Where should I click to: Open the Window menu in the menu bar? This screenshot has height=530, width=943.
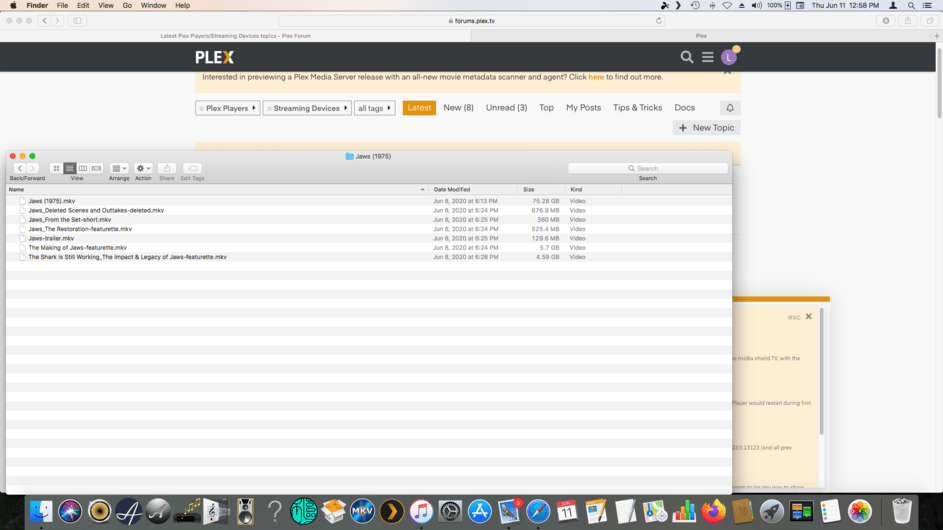(x=153, y=5)
